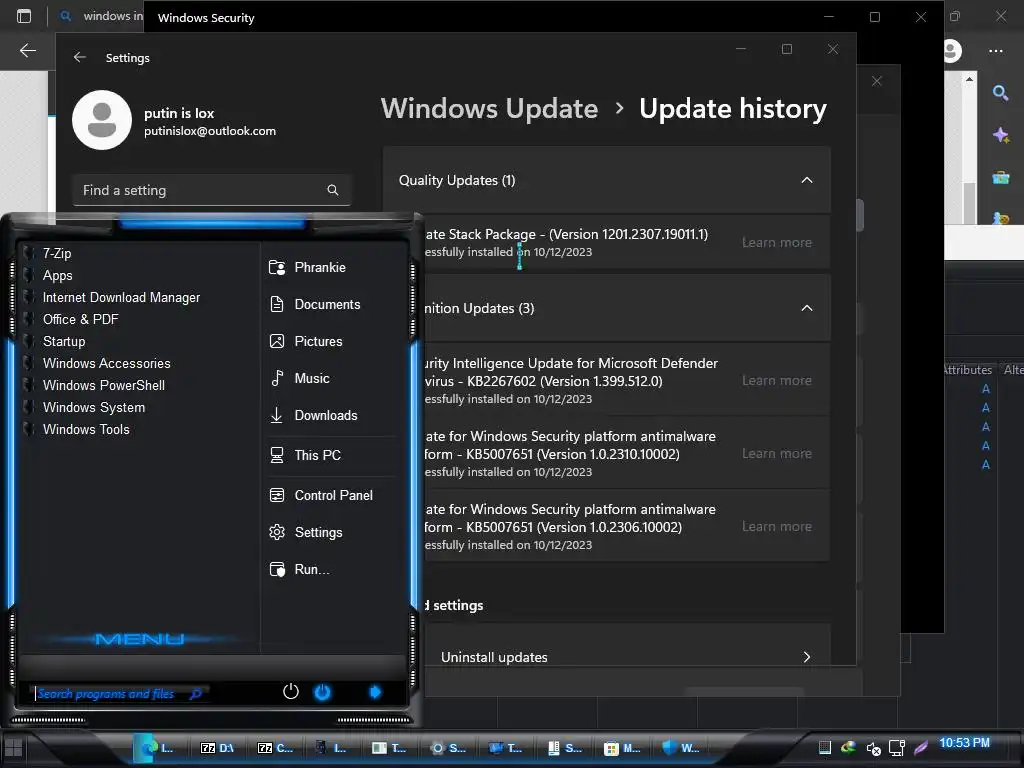This screenshot has height=768, width=1024.
Task: Open Microsoft Store taskbar button
Action: pyautogui.click(x=621, y=748)
